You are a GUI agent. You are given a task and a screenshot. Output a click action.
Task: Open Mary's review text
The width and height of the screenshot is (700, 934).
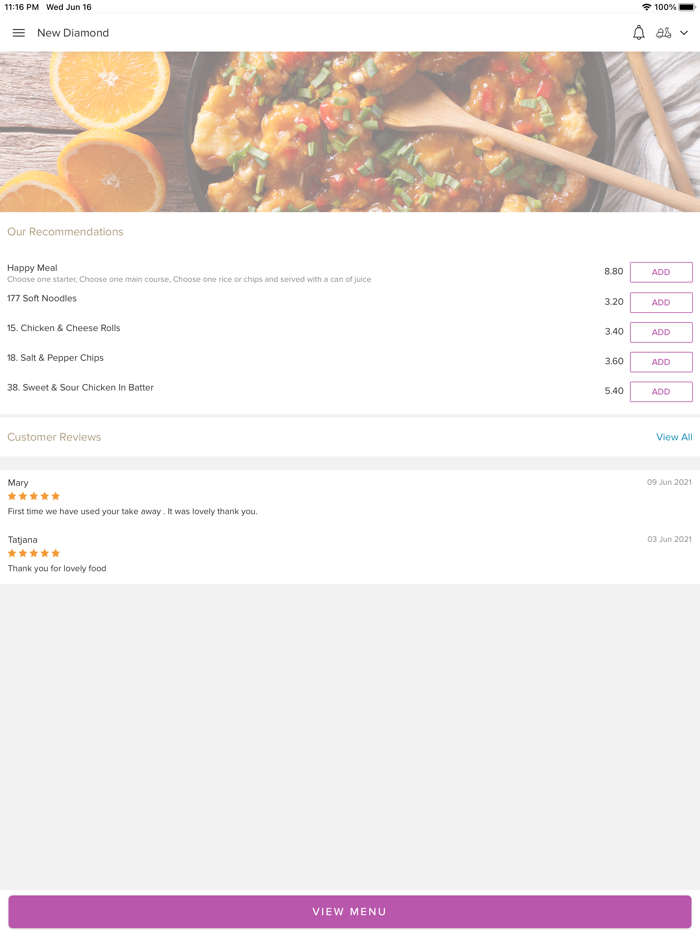132,511
